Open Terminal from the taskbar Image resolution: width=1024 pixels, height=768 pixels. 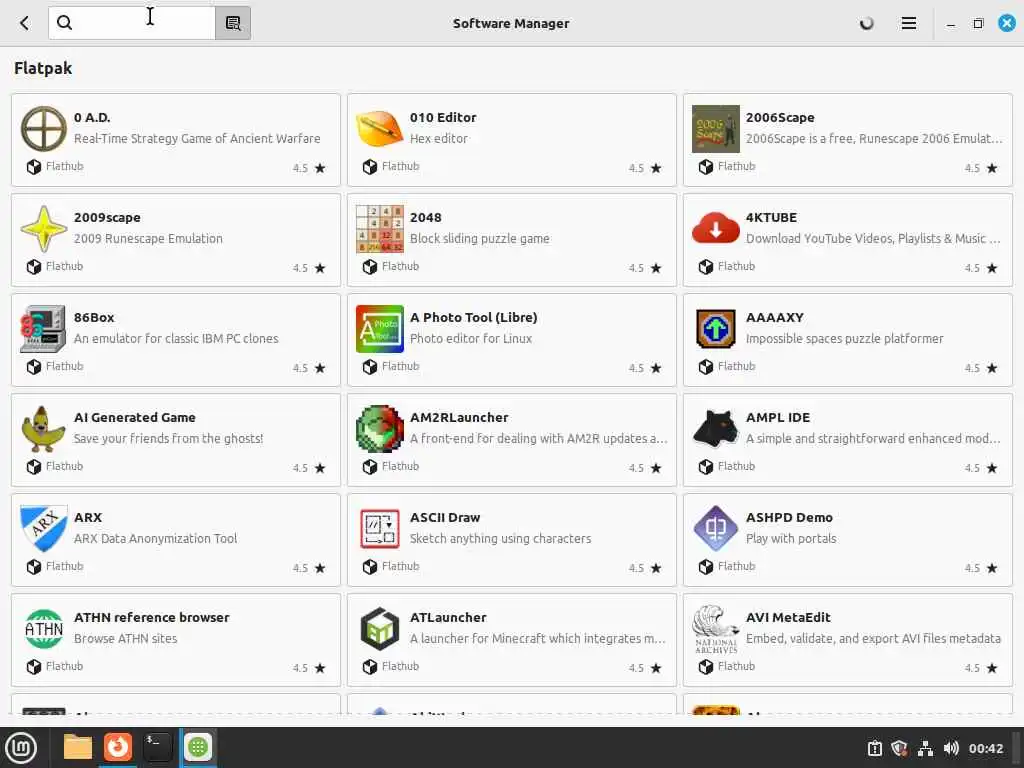[157, 747]
